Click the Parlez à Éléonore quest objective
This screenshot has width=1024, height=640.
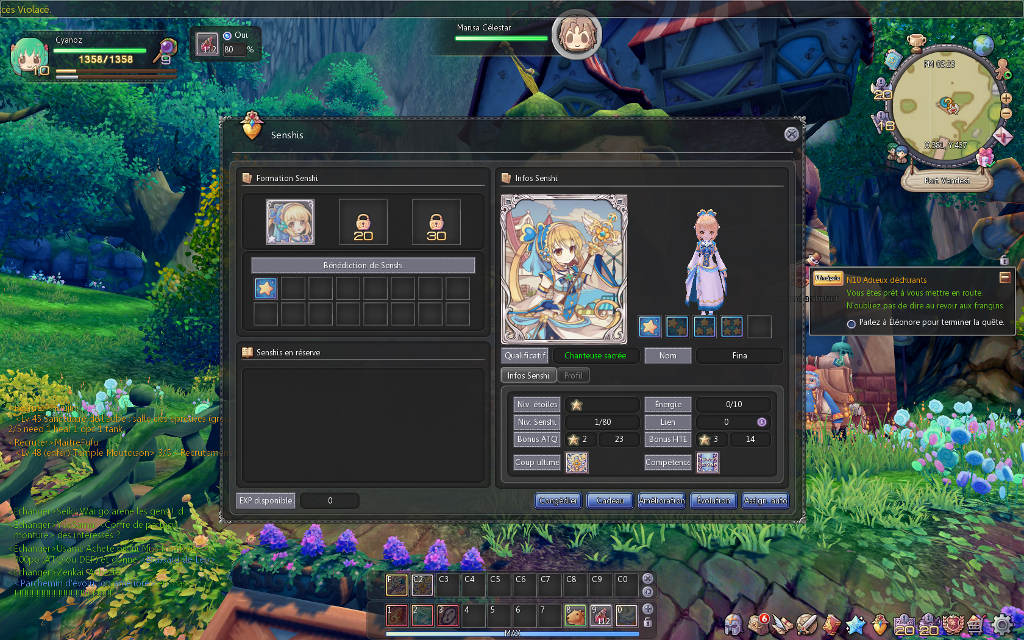click(931, 323)
